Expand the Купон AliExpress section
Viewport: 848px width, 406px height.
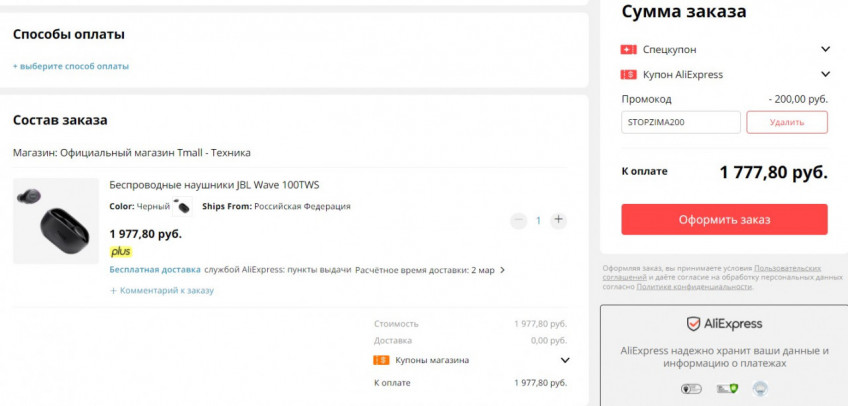coord(825,75)
